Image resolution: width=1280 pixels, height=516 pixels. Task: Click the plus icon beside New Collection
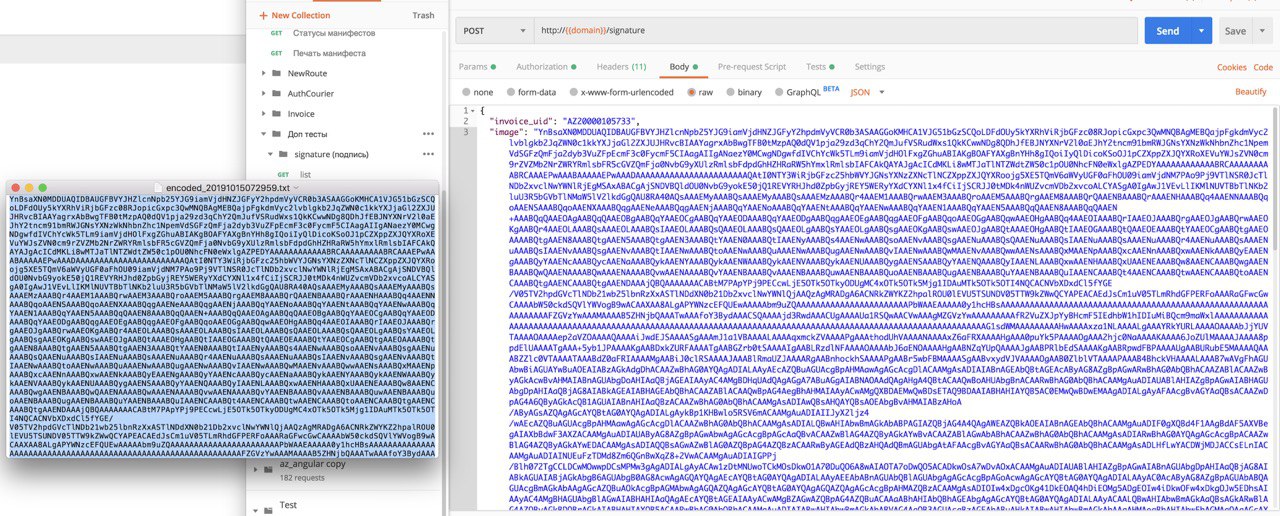(x=264, y=16)
